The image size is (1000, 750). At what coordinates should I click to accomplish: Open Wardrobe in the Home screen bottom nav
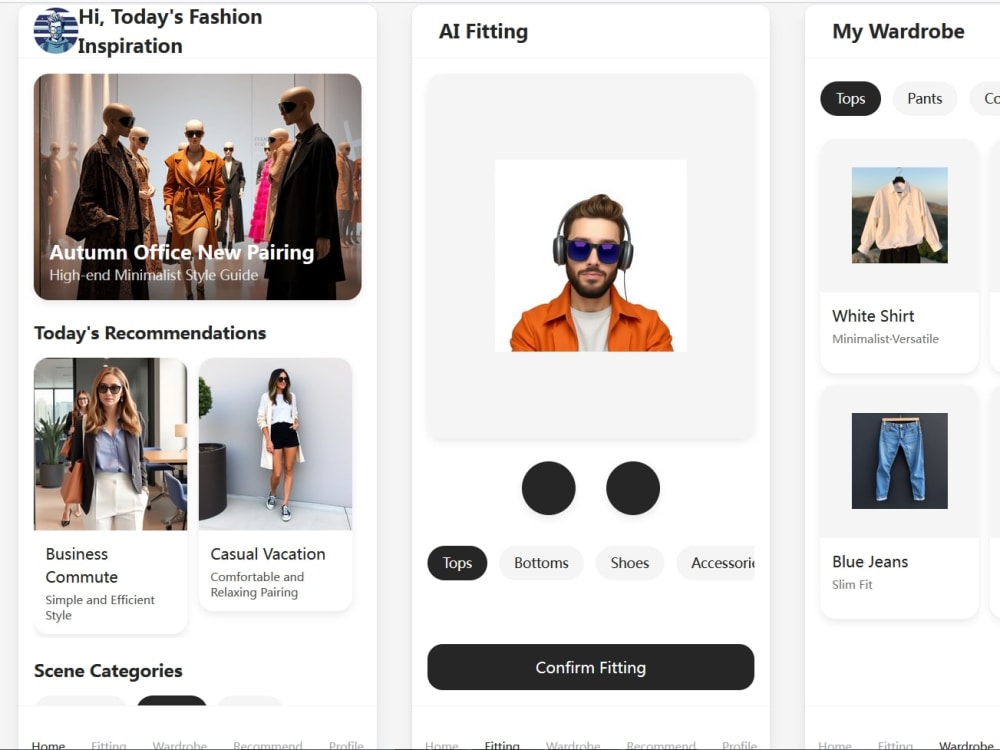180,744
